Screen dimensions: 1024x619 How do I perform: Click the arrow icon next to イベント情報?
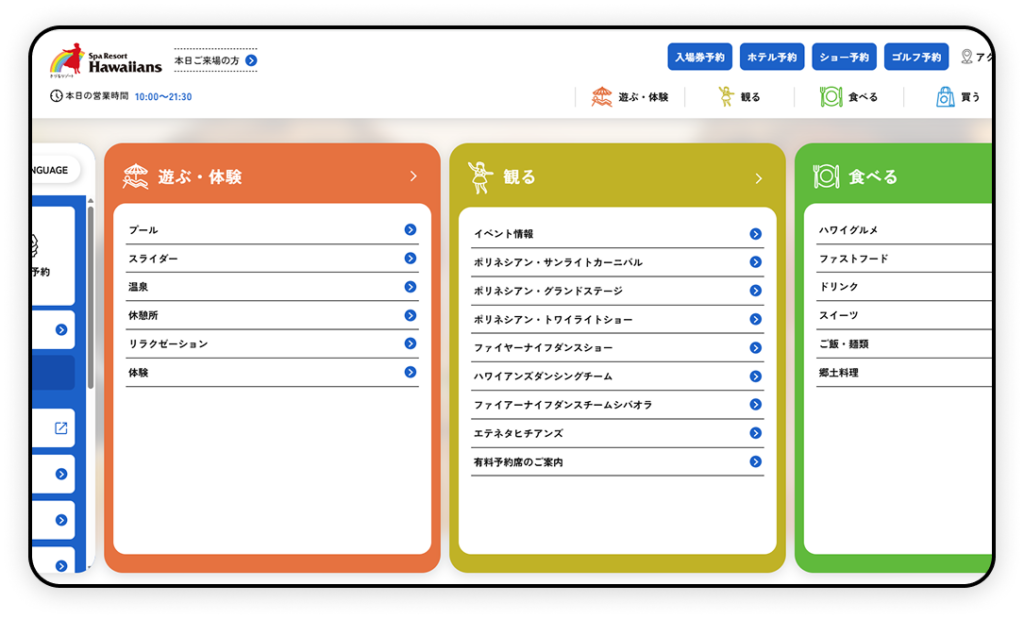pyautogui.click(x=755, y=234)
